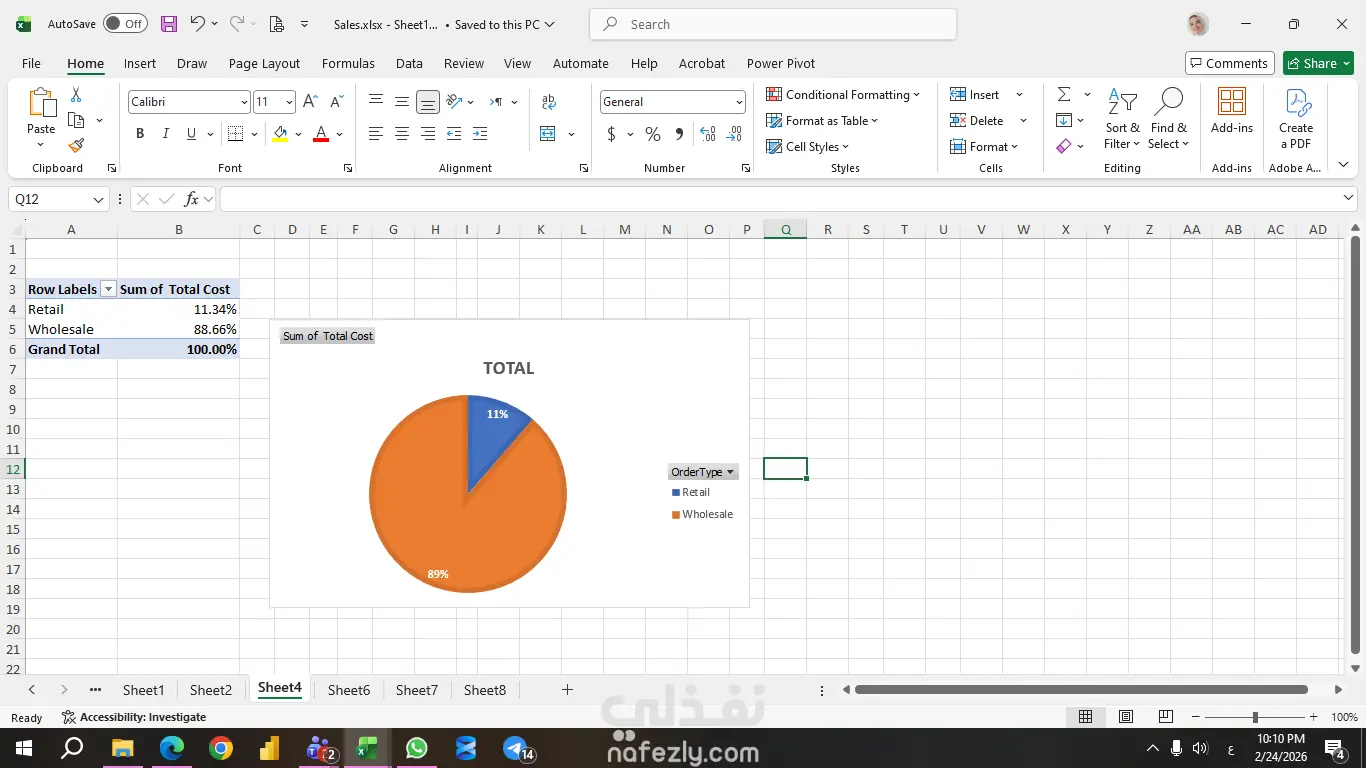Viewport: 1366px width, 768px height.
Task: Toggle Center horizontal text alignment
Action: pos(402,134)
